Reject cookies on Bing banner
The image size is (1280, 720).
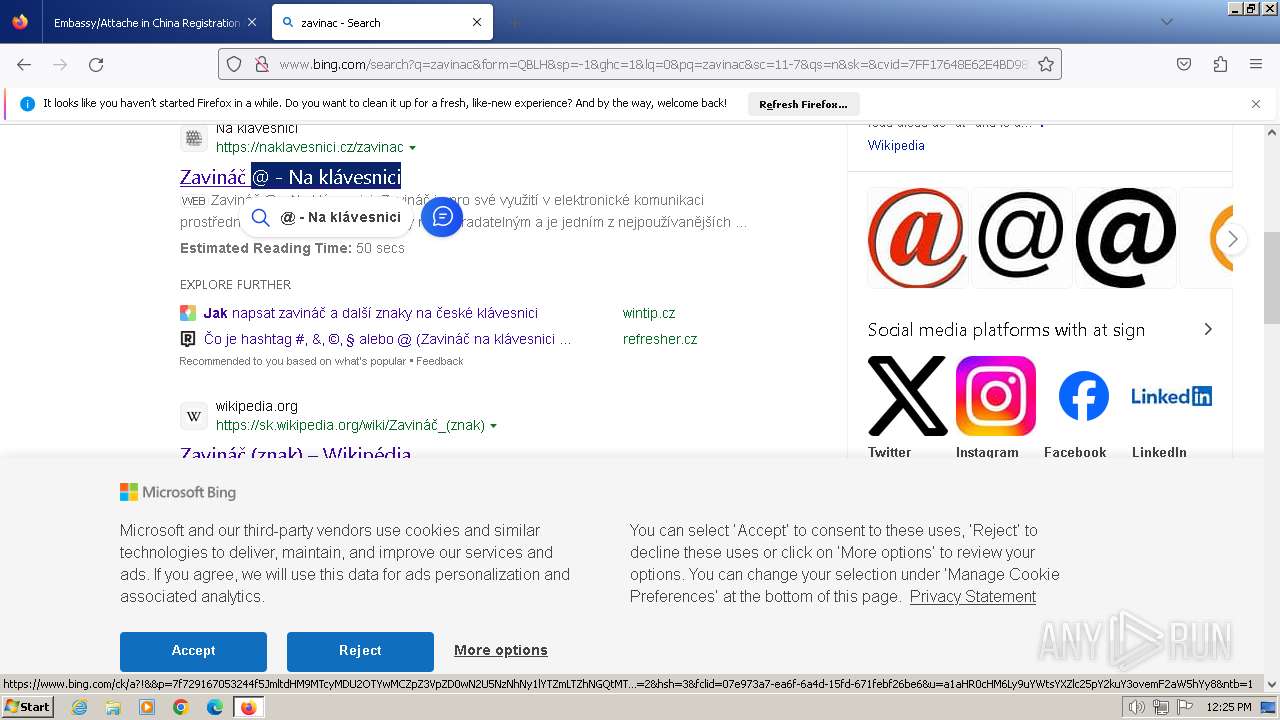[x=360, y=651]
